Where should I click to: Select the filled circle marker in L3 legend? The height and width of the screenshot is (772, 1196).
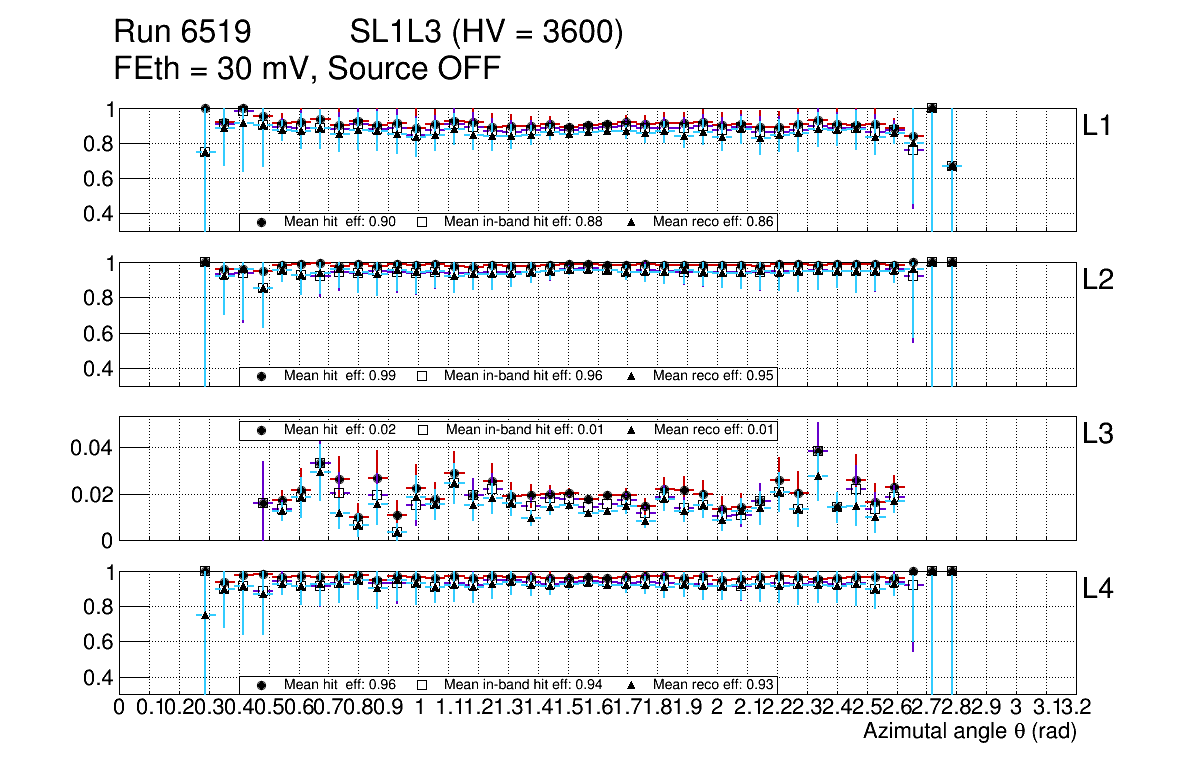coord(262,430)
